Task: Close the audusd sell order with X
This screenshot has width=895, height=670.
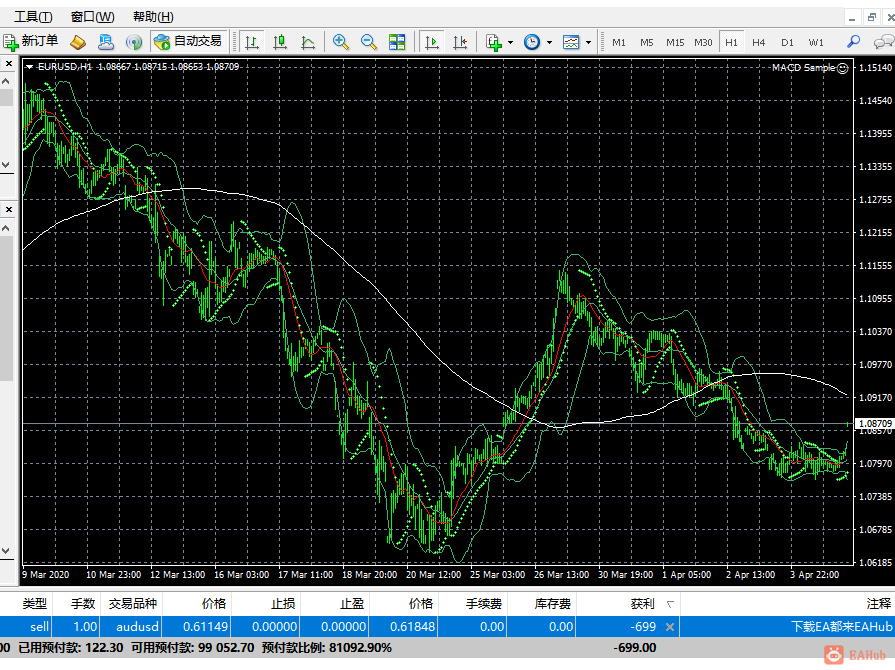Action: (x=670, y=627)
